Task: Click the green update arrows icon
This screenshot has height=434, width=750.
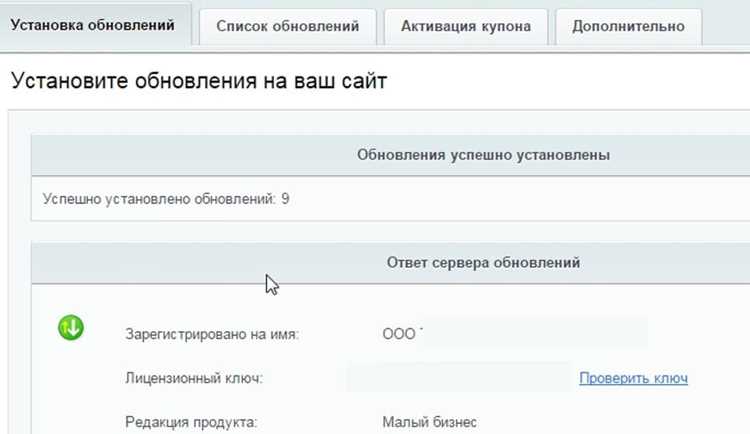Action: pos(71,328)
